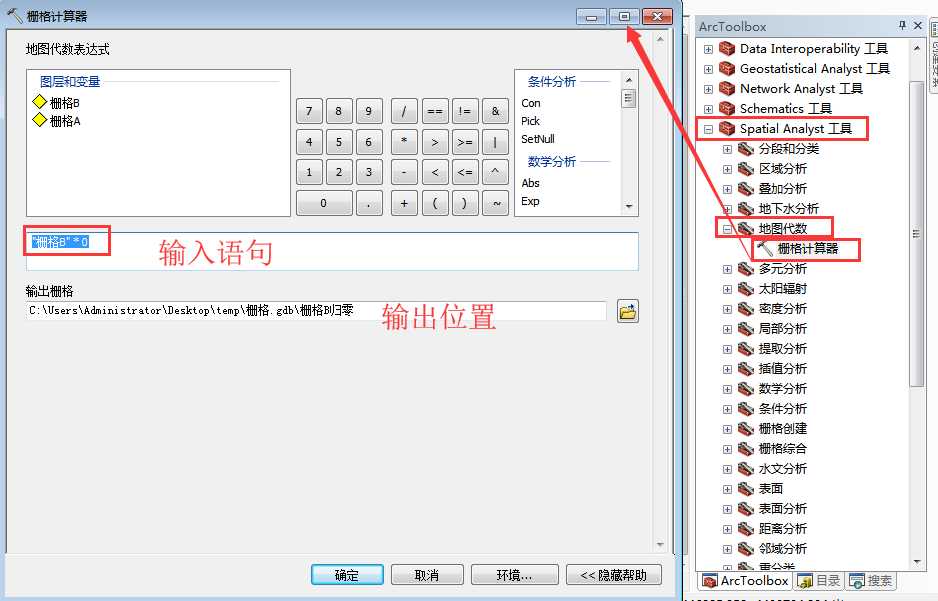This screenshot has width=938, height=601.
Task: Click the ArcToolbox tree scroll down arrow
Action: click(916, 562)
